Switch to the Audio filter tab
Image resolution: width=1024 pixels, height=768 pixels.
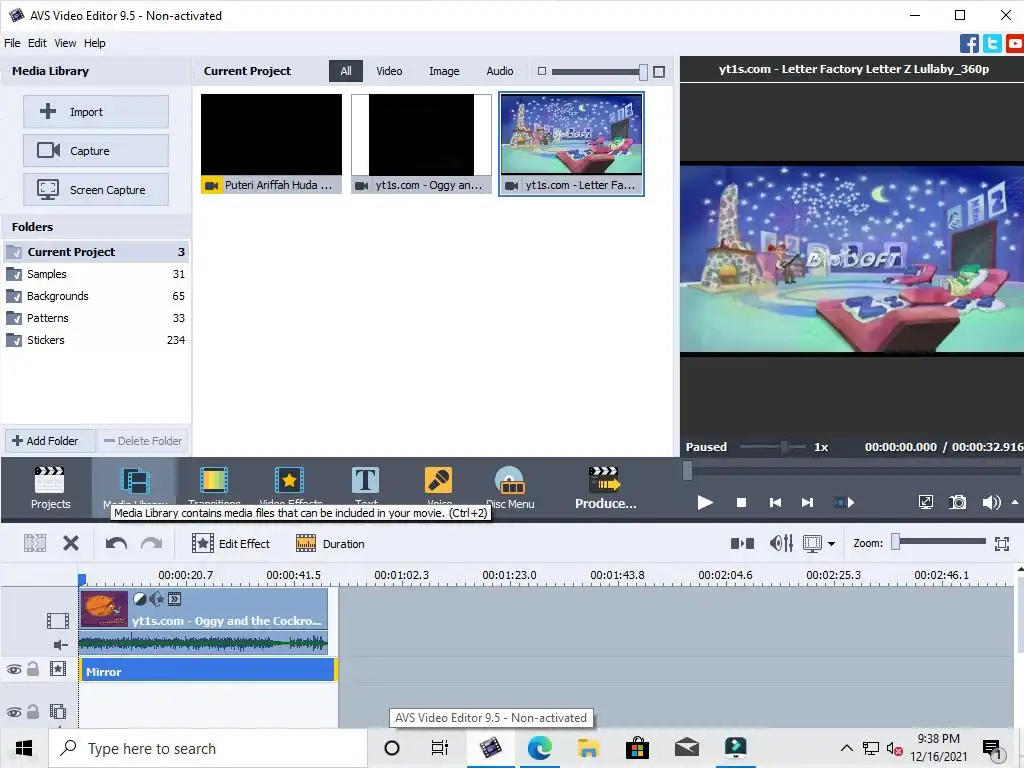(500, 71)
